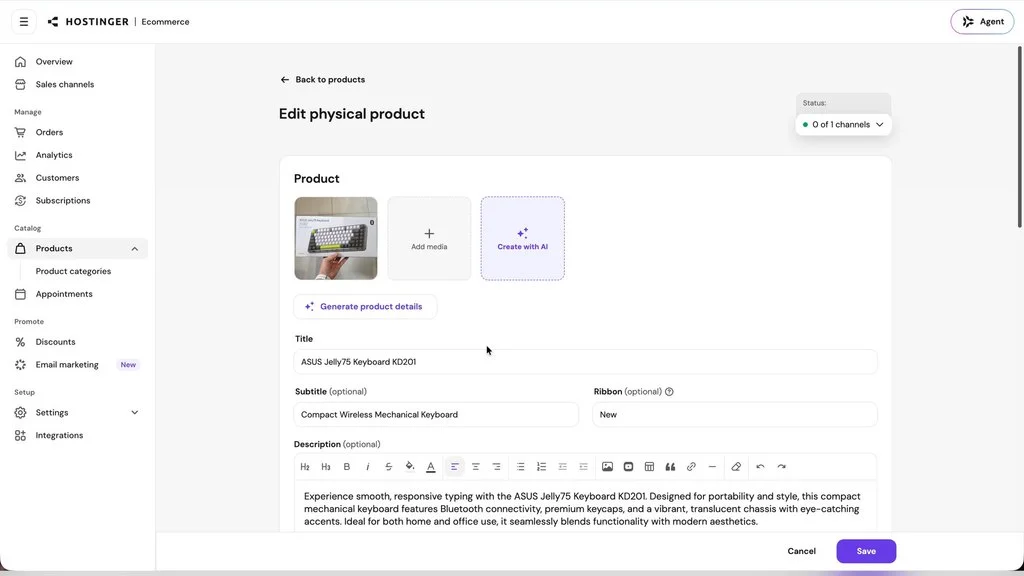Image resolution: width=1024 pixels, height=576 pixels.
Task: Toggle strikethrough formatting
Action: point(389,467)
